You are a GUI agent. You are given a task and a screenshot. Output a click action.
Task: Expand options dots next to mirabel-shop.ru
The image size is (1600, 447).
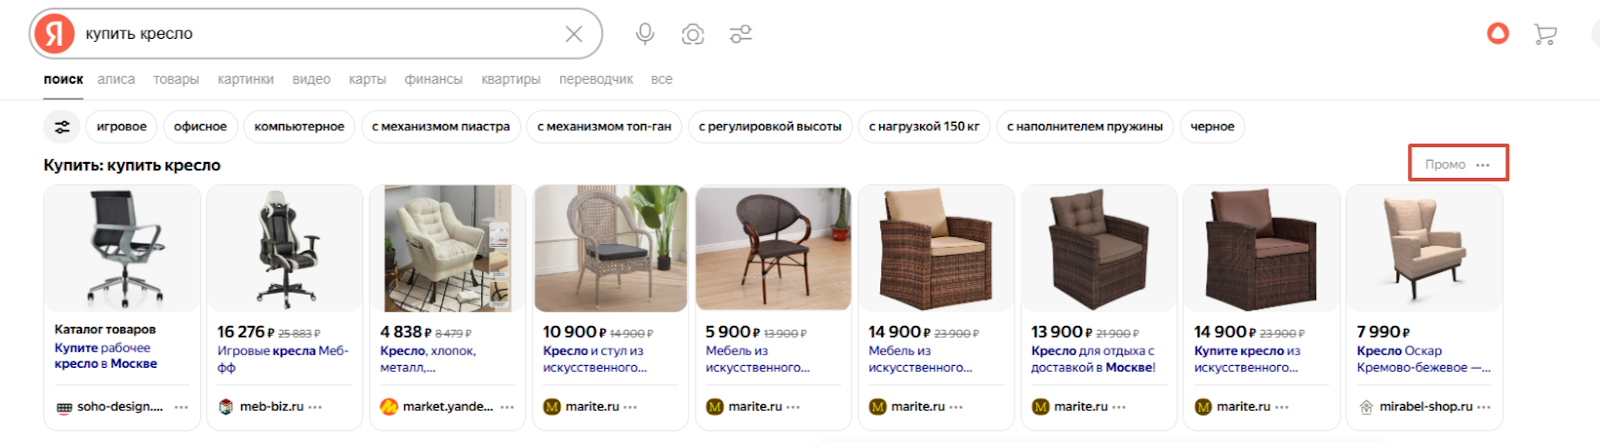tap(1484, 407)
